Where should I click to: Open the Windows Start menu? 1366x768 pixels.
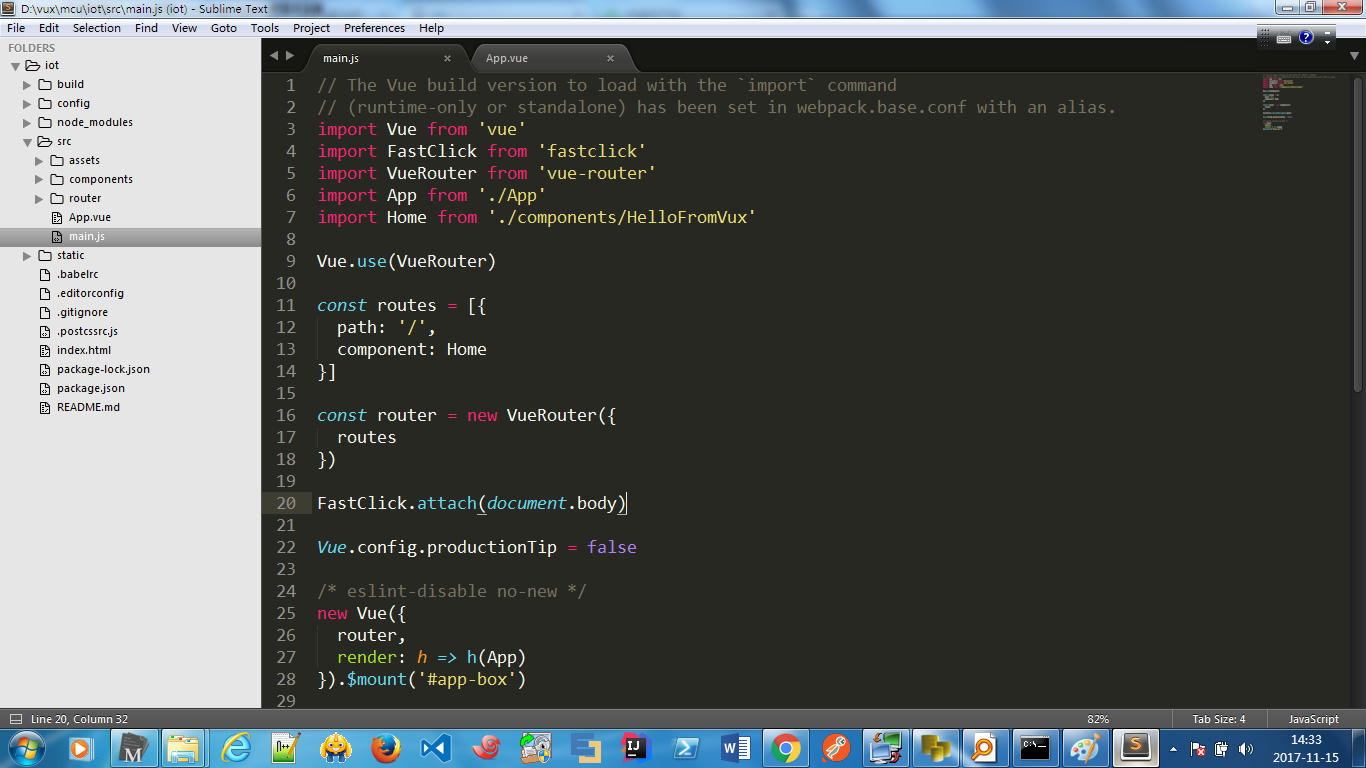pos(25,748)
